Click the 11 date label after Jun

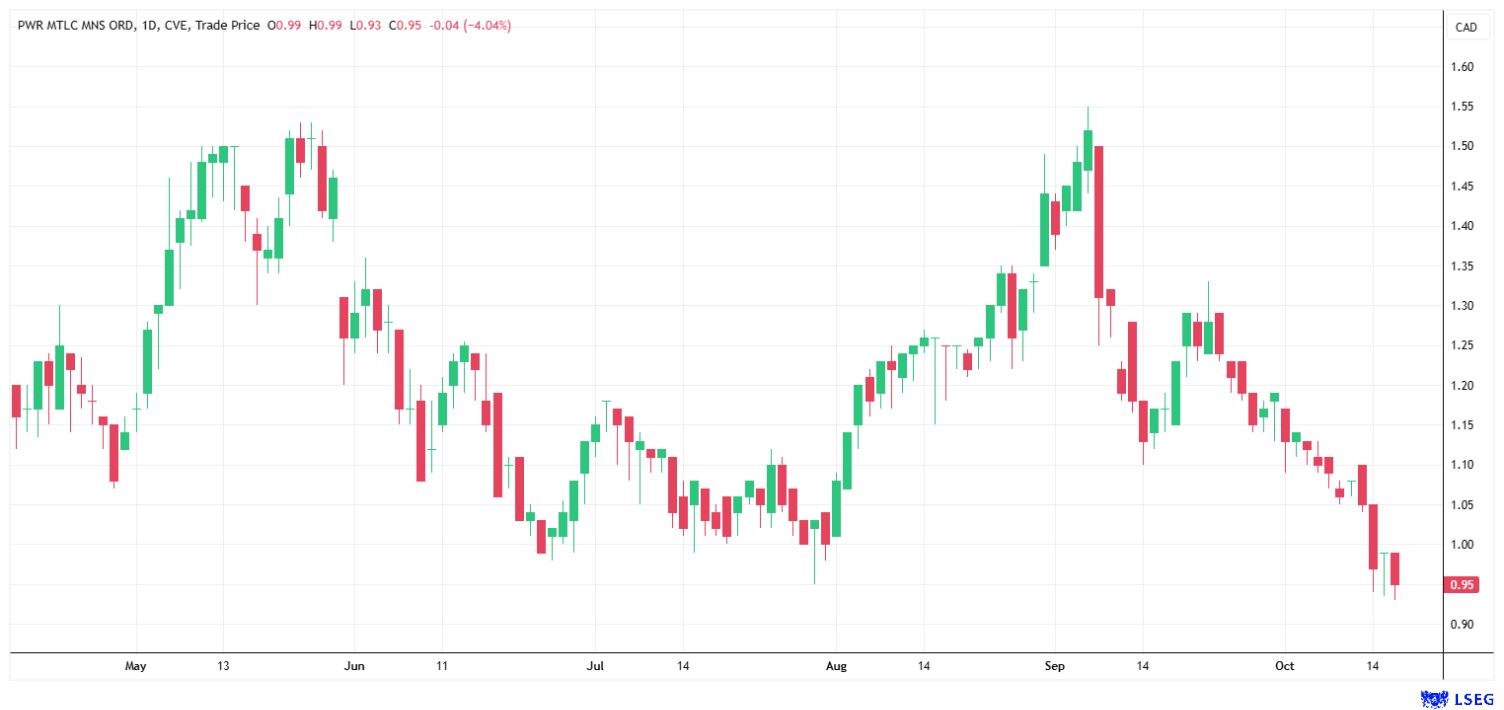pyautogui.click(x=441, y=665)
